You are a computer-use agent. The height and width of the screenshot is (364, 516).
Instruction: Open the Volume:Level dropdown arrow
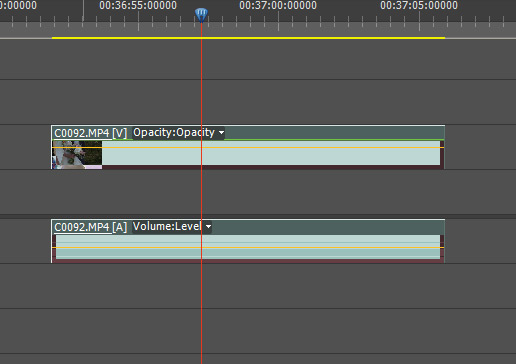(208, 227)
